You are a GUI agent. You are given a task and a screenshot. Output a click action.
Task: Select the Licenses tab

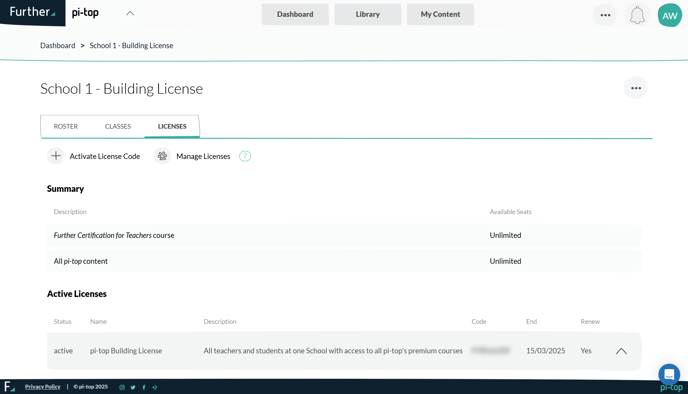click(172, 126)
